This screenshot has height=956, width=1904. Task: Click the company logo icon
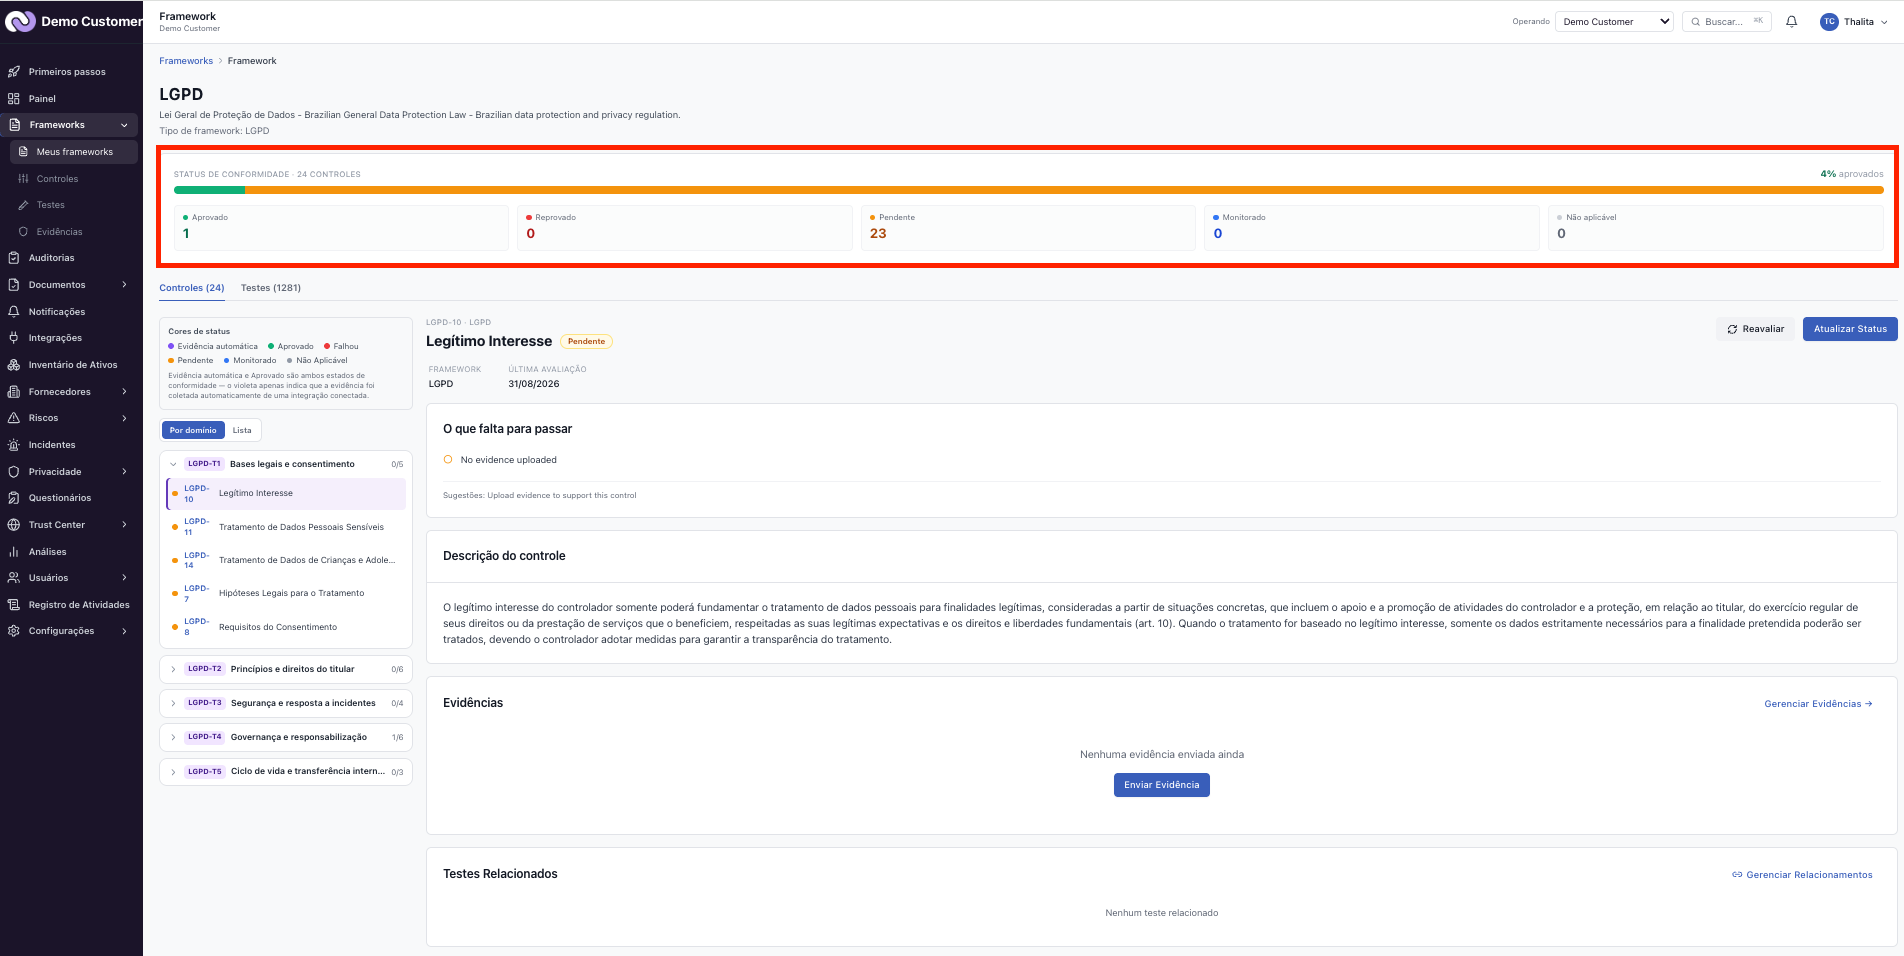point(20,21)
